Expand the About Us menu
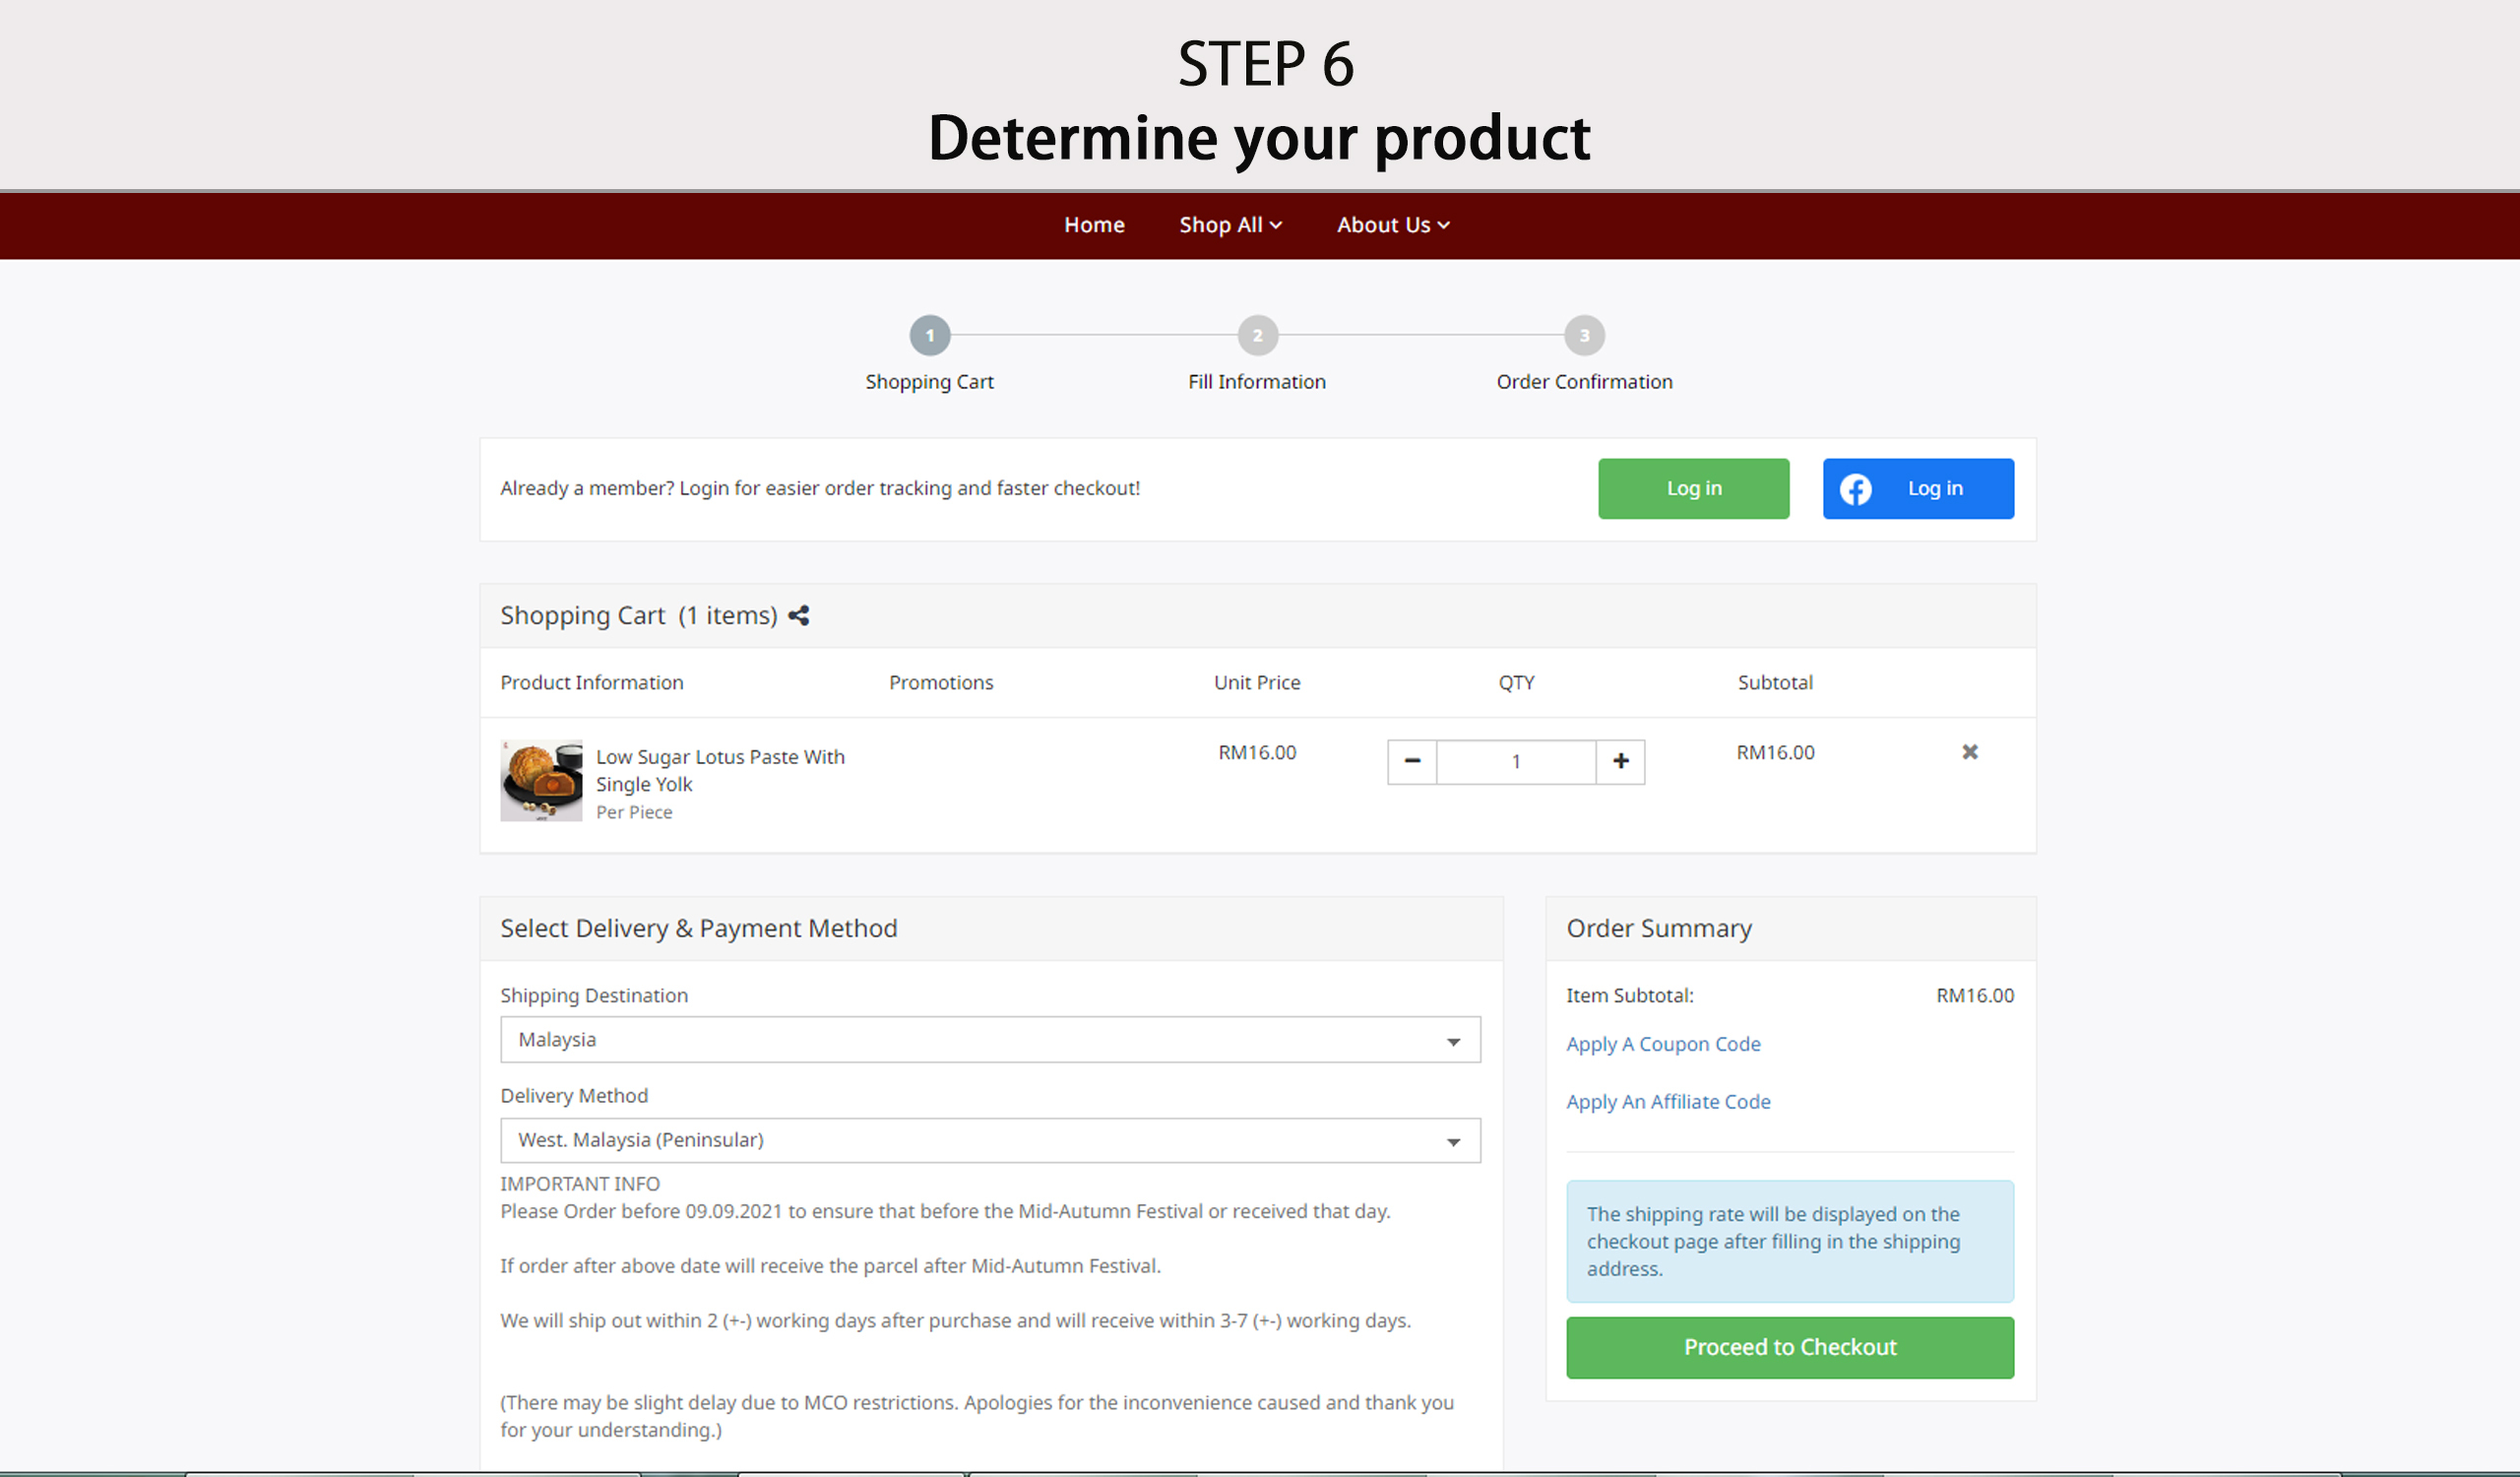Viewport: 2520px width, 1477px height. tap(1392, 225)
